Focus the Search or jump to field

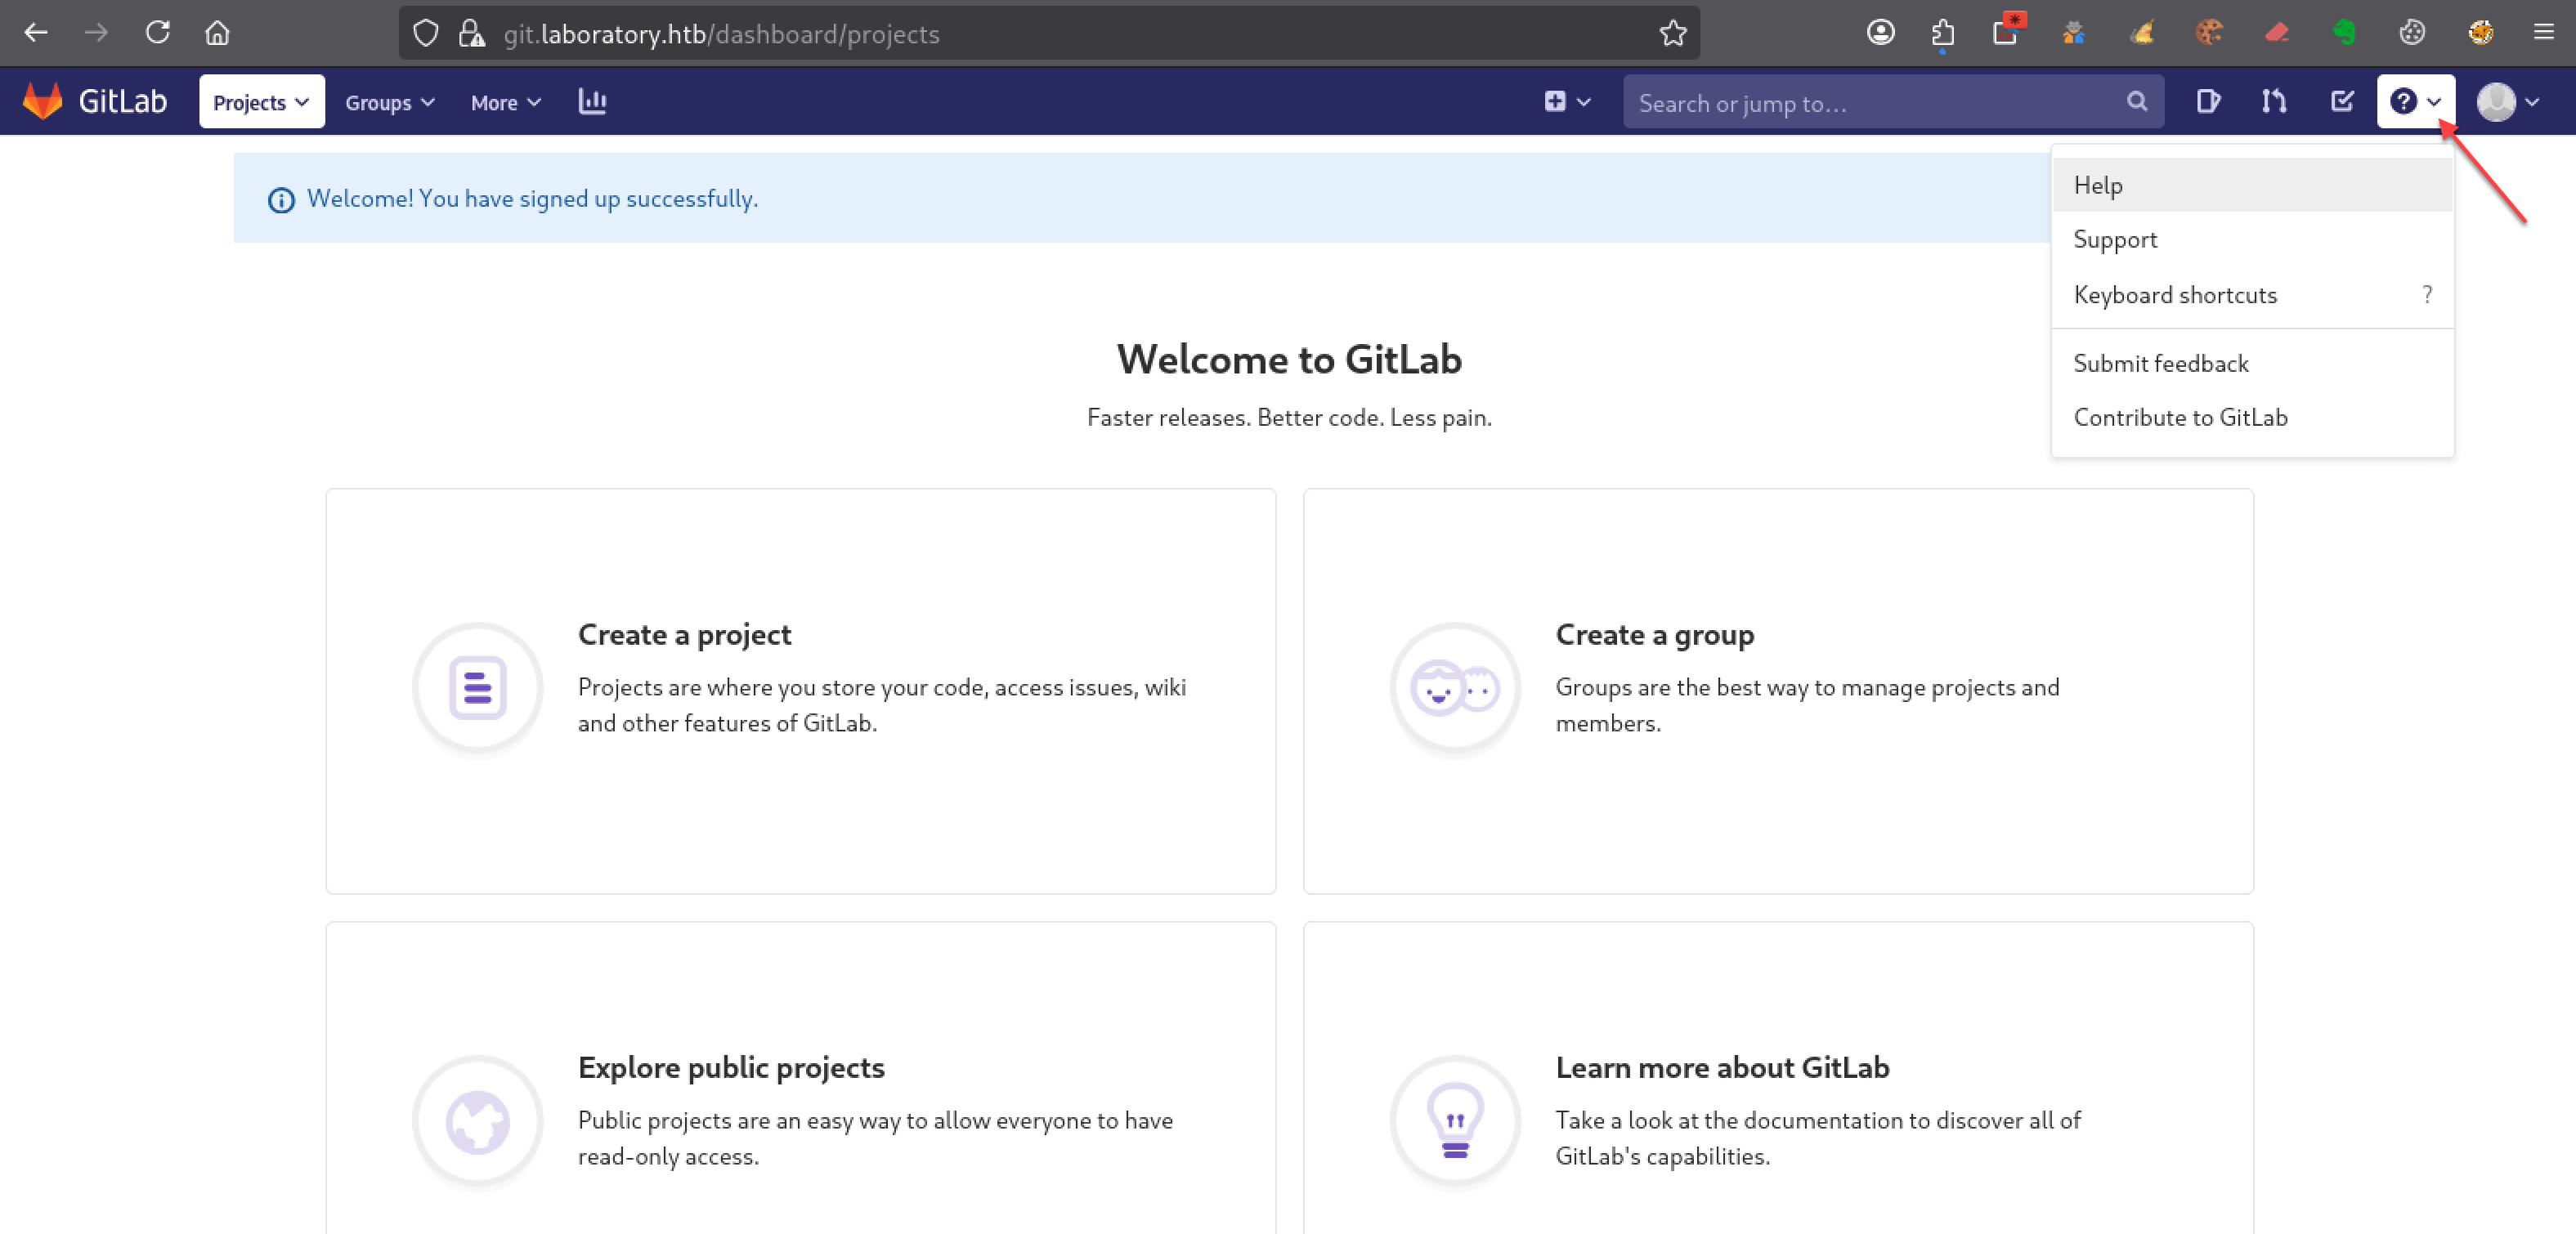[x=1893, y=102]
